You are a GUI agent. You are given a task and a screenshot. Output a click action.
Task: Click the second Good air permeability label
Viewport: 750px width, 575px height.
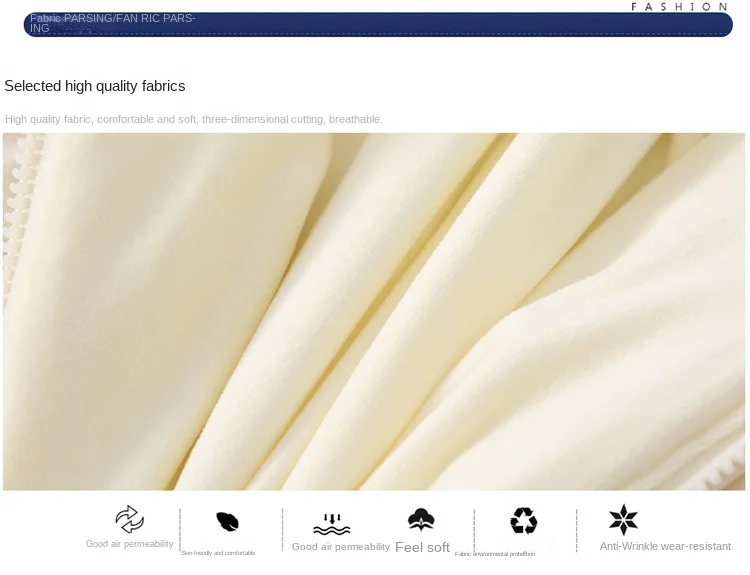[341, 547]
